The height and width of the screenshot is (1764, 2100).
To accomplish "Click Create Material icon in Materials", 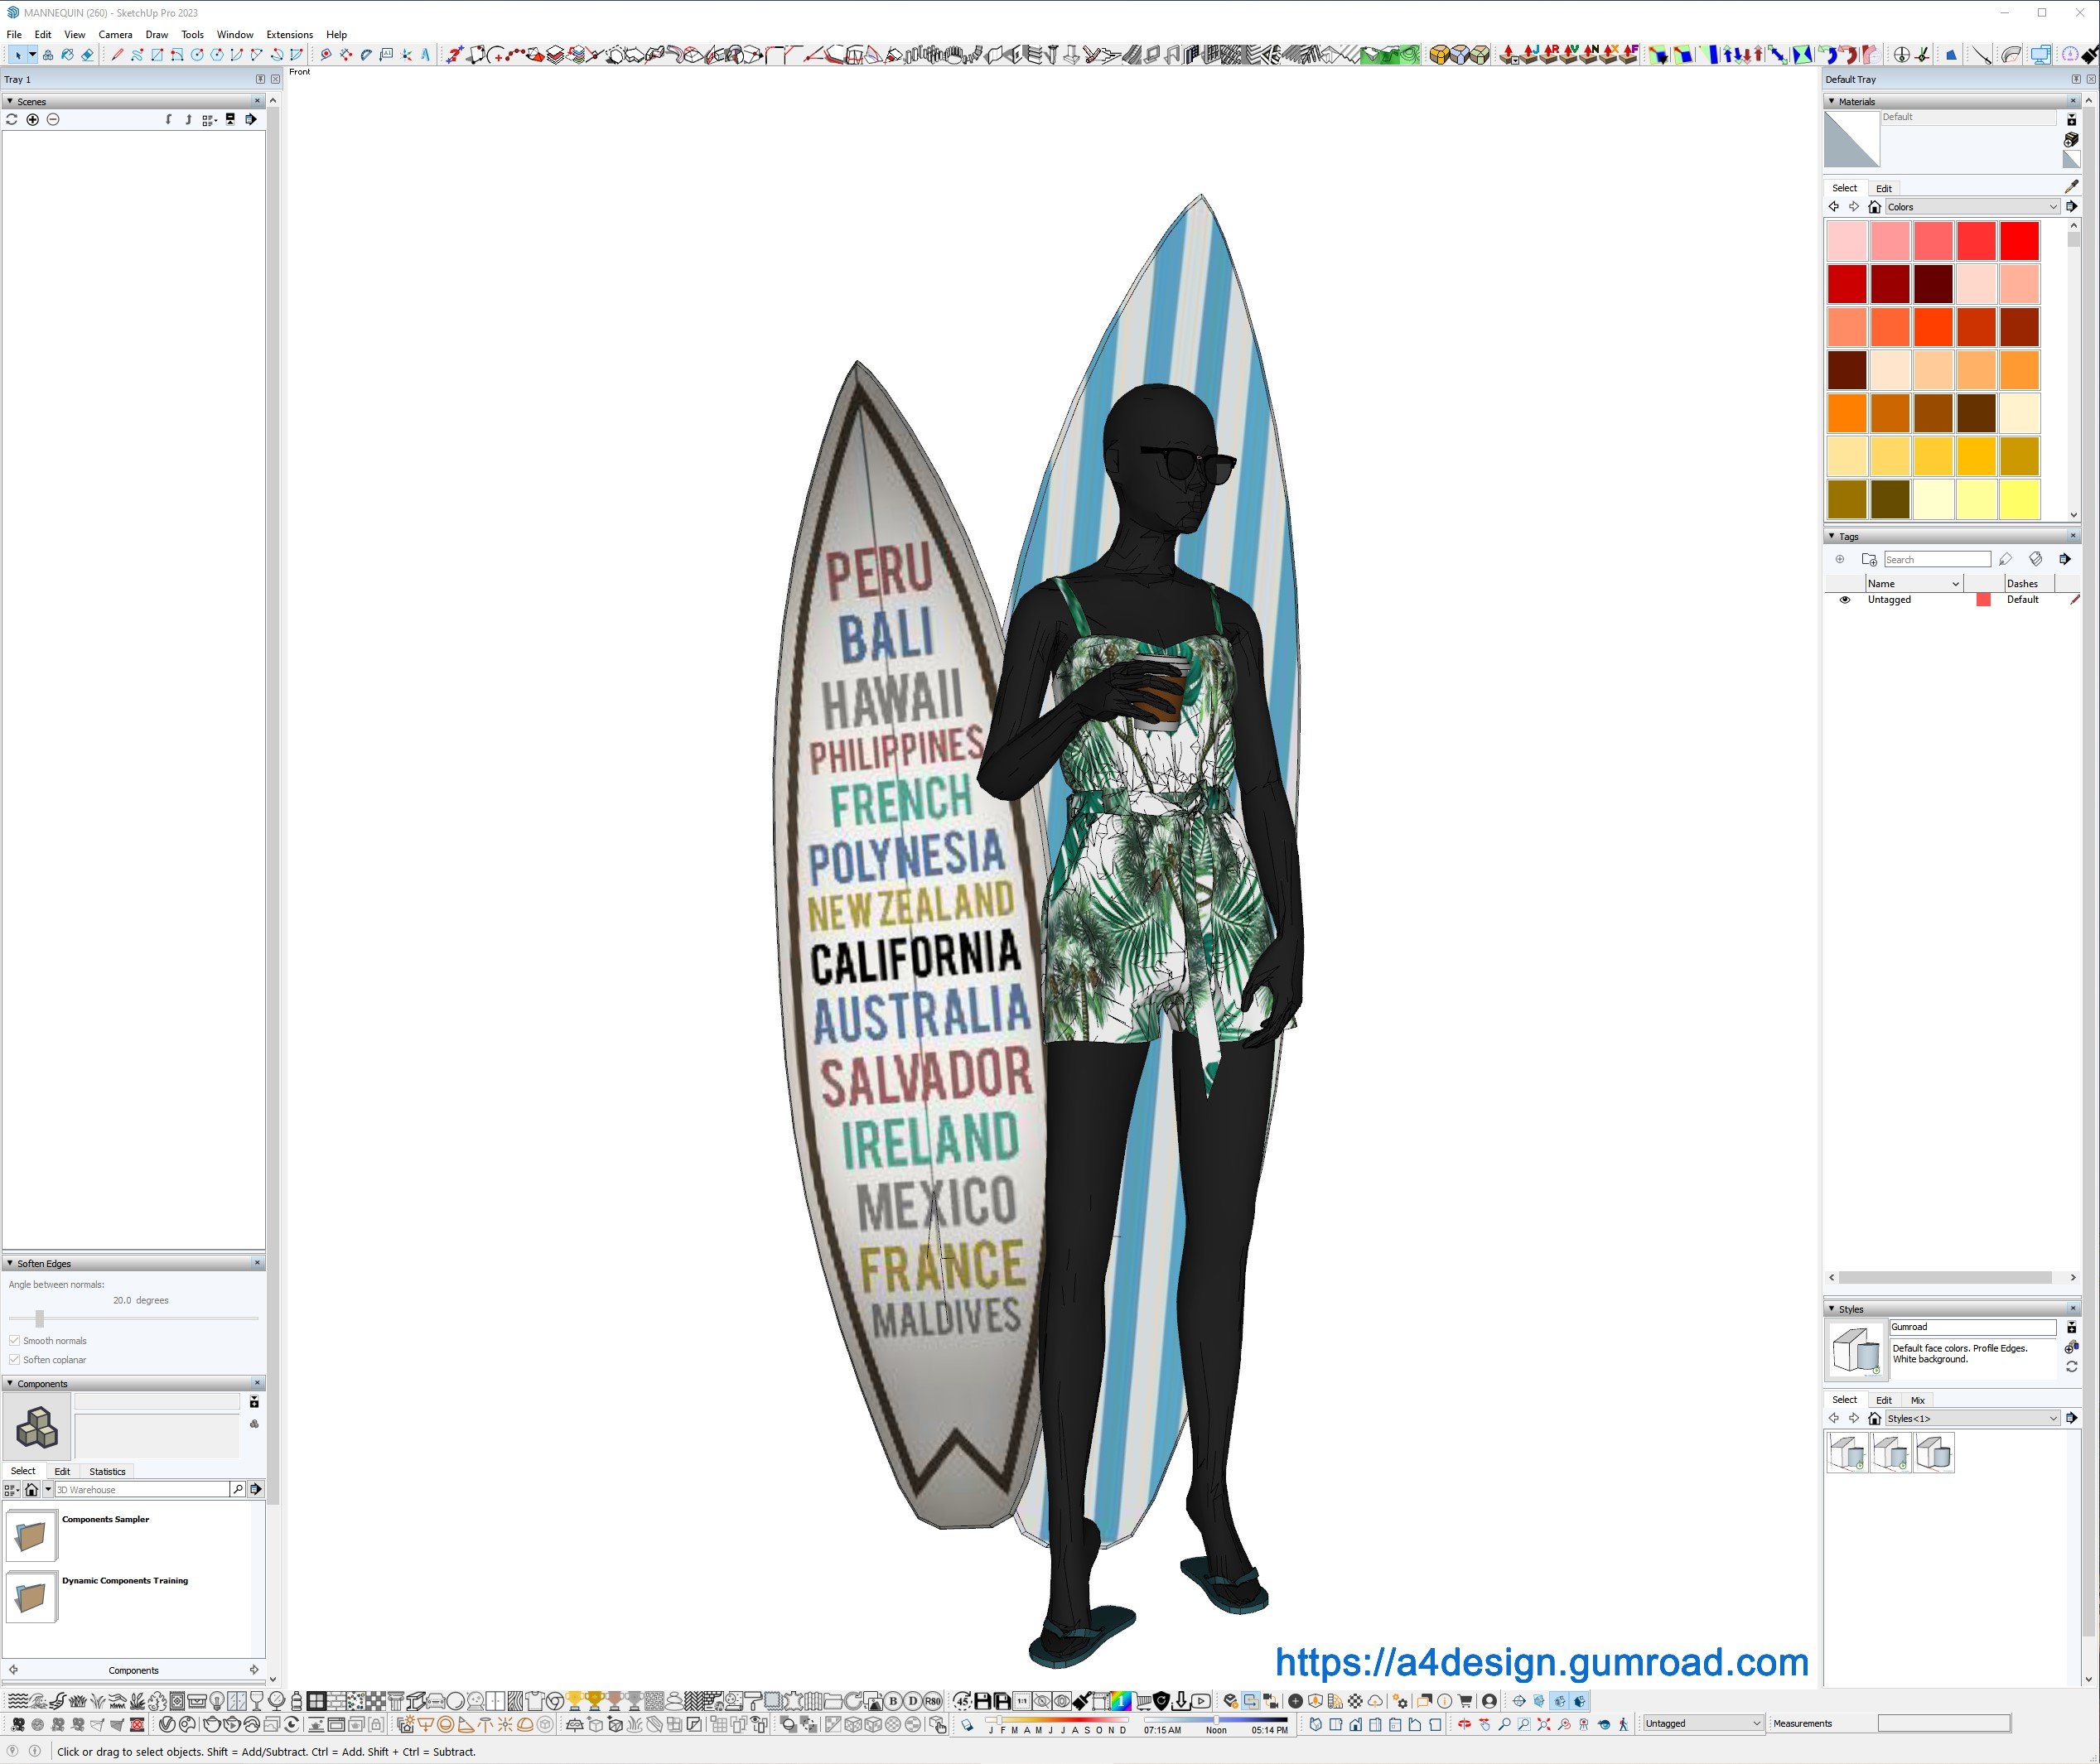I will click(2071, 140).
